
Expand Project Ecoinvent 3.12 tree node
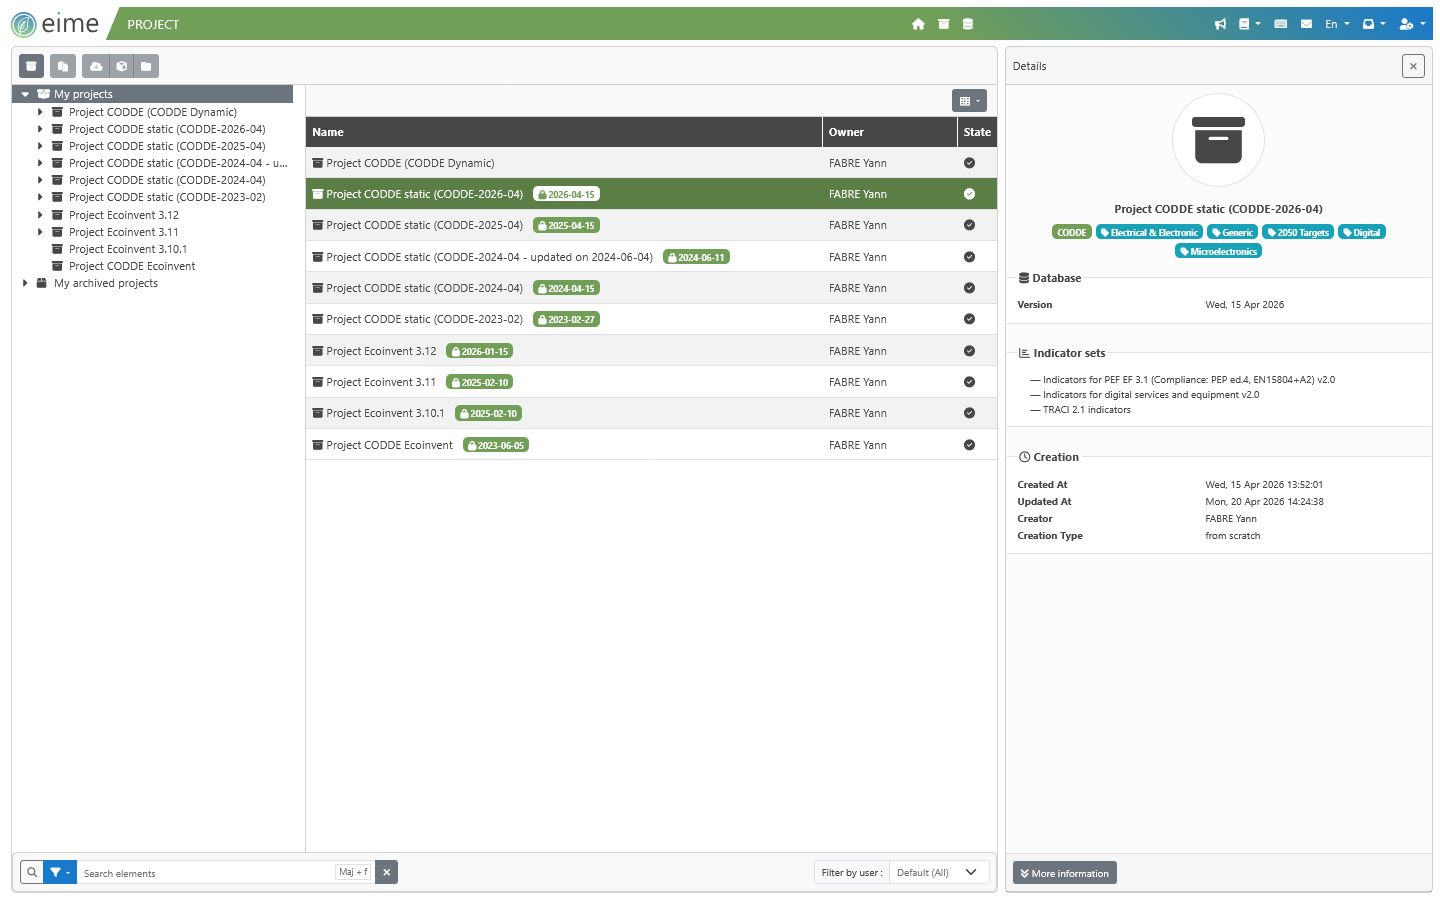coord(40,215)
